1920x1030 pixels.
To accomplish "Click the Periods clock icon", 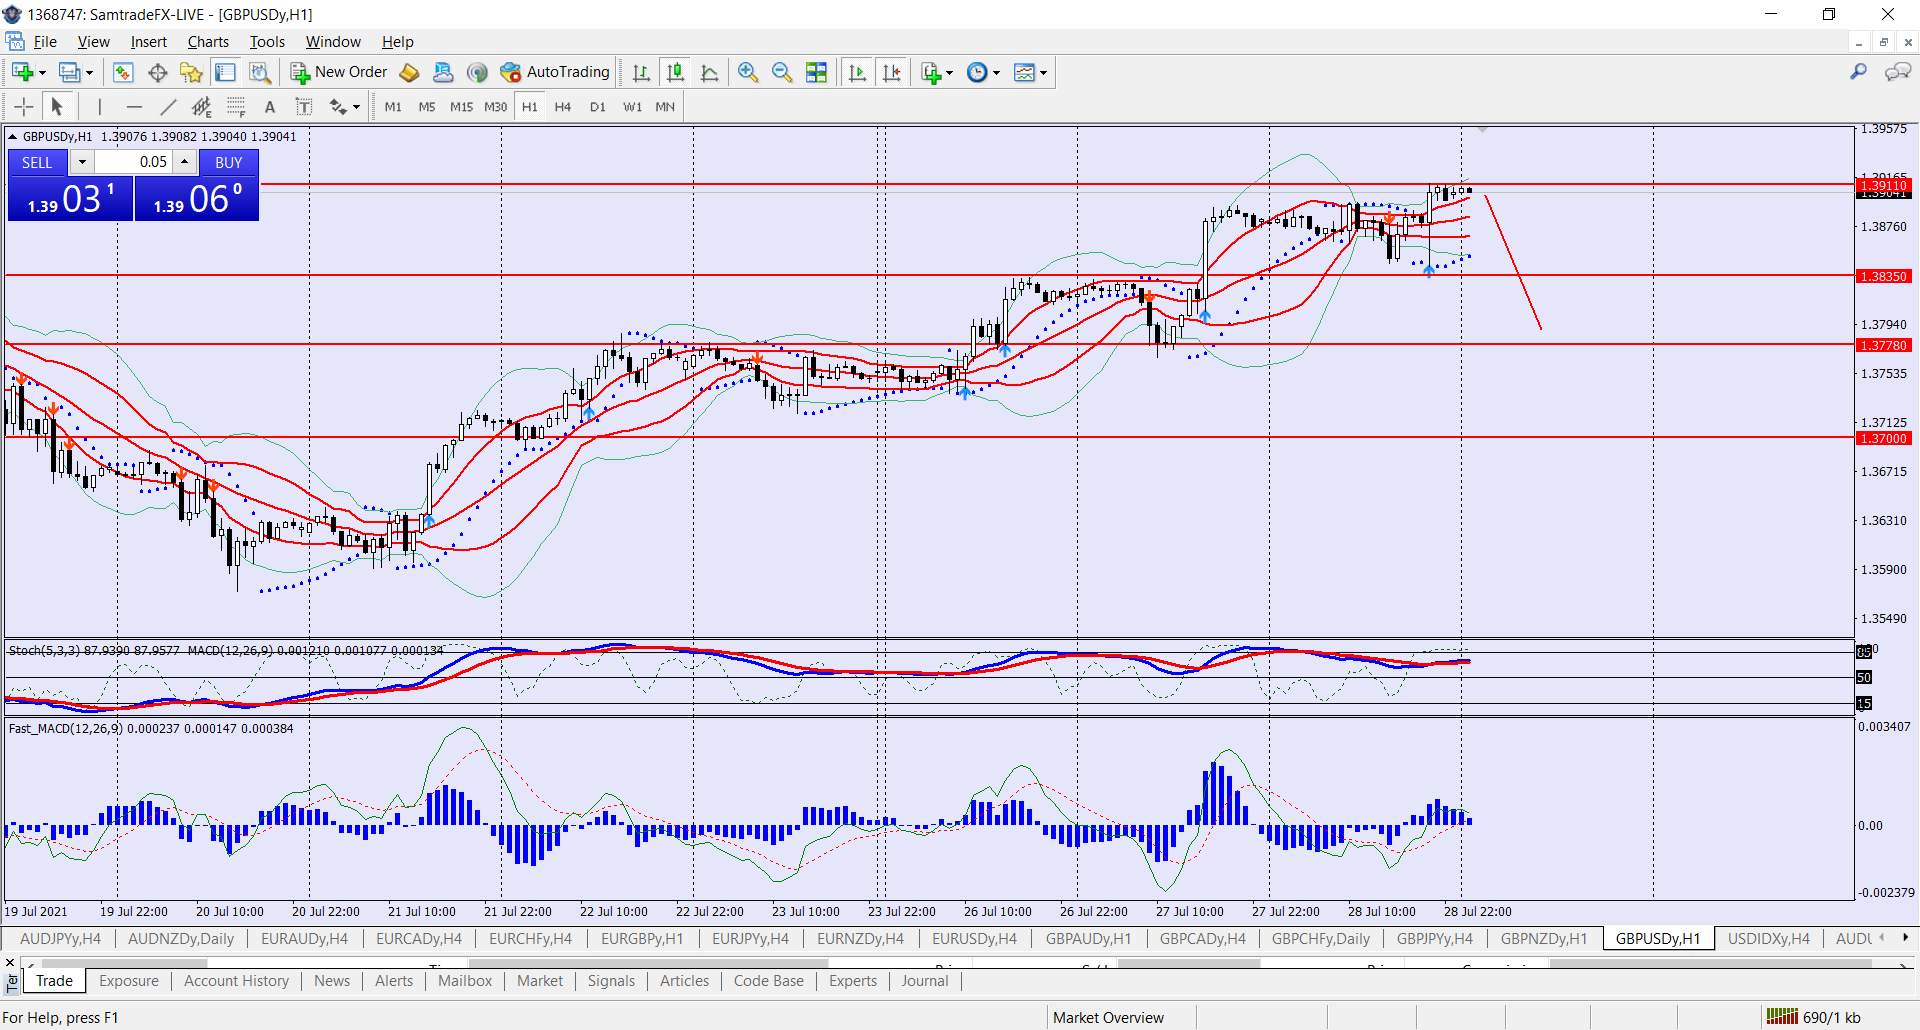I will click(977, 72).
